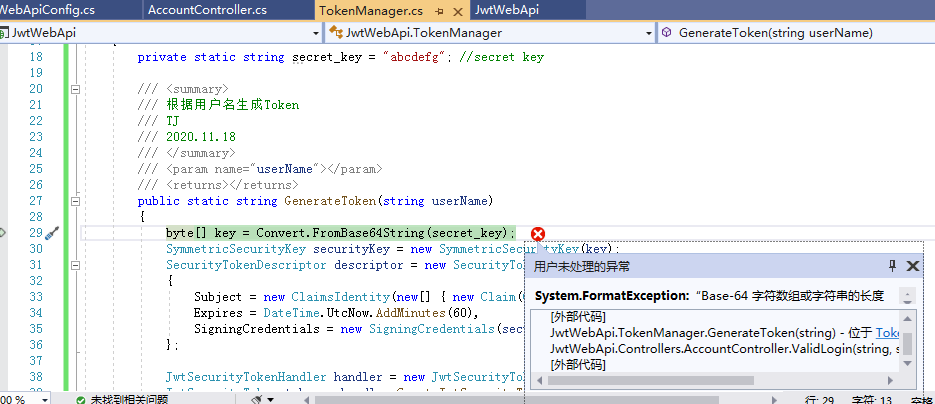Click the 根据用户名生成Token comment on line 21
935x404 pixels.
pyautogui.click(x=233, y=105)
